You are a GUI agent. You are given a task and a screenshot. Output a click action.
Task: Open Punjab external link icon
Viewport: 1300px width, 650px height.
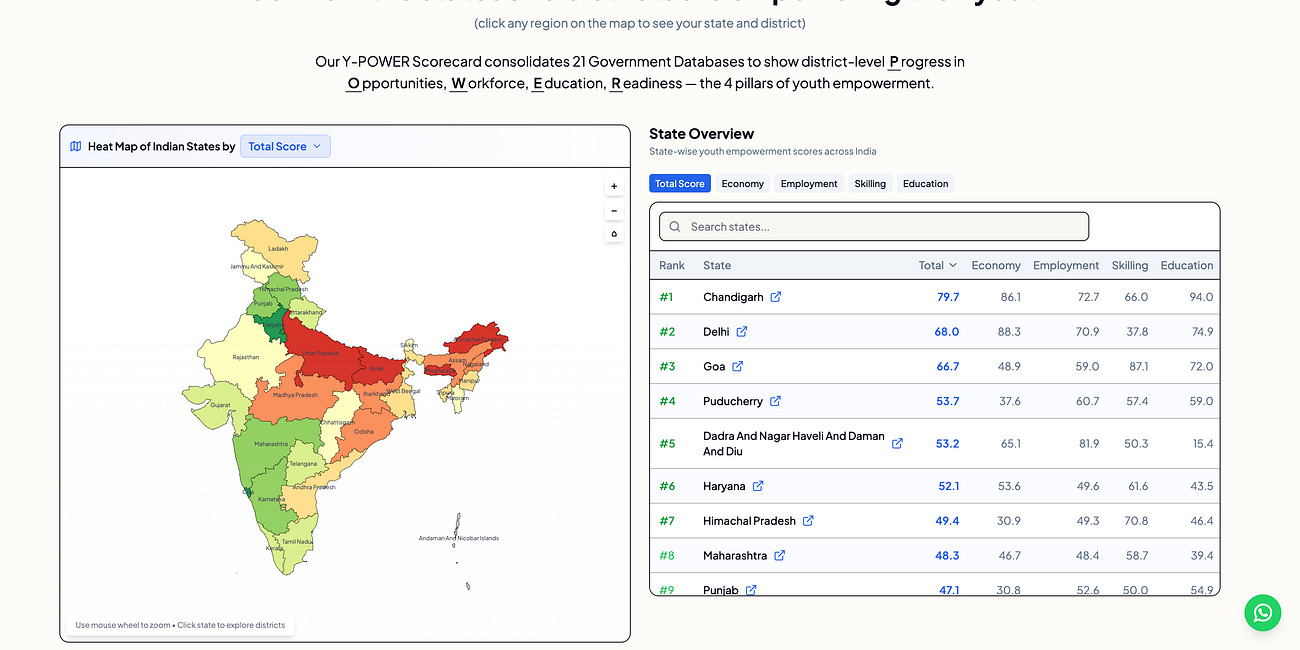(x=751, y=590)
